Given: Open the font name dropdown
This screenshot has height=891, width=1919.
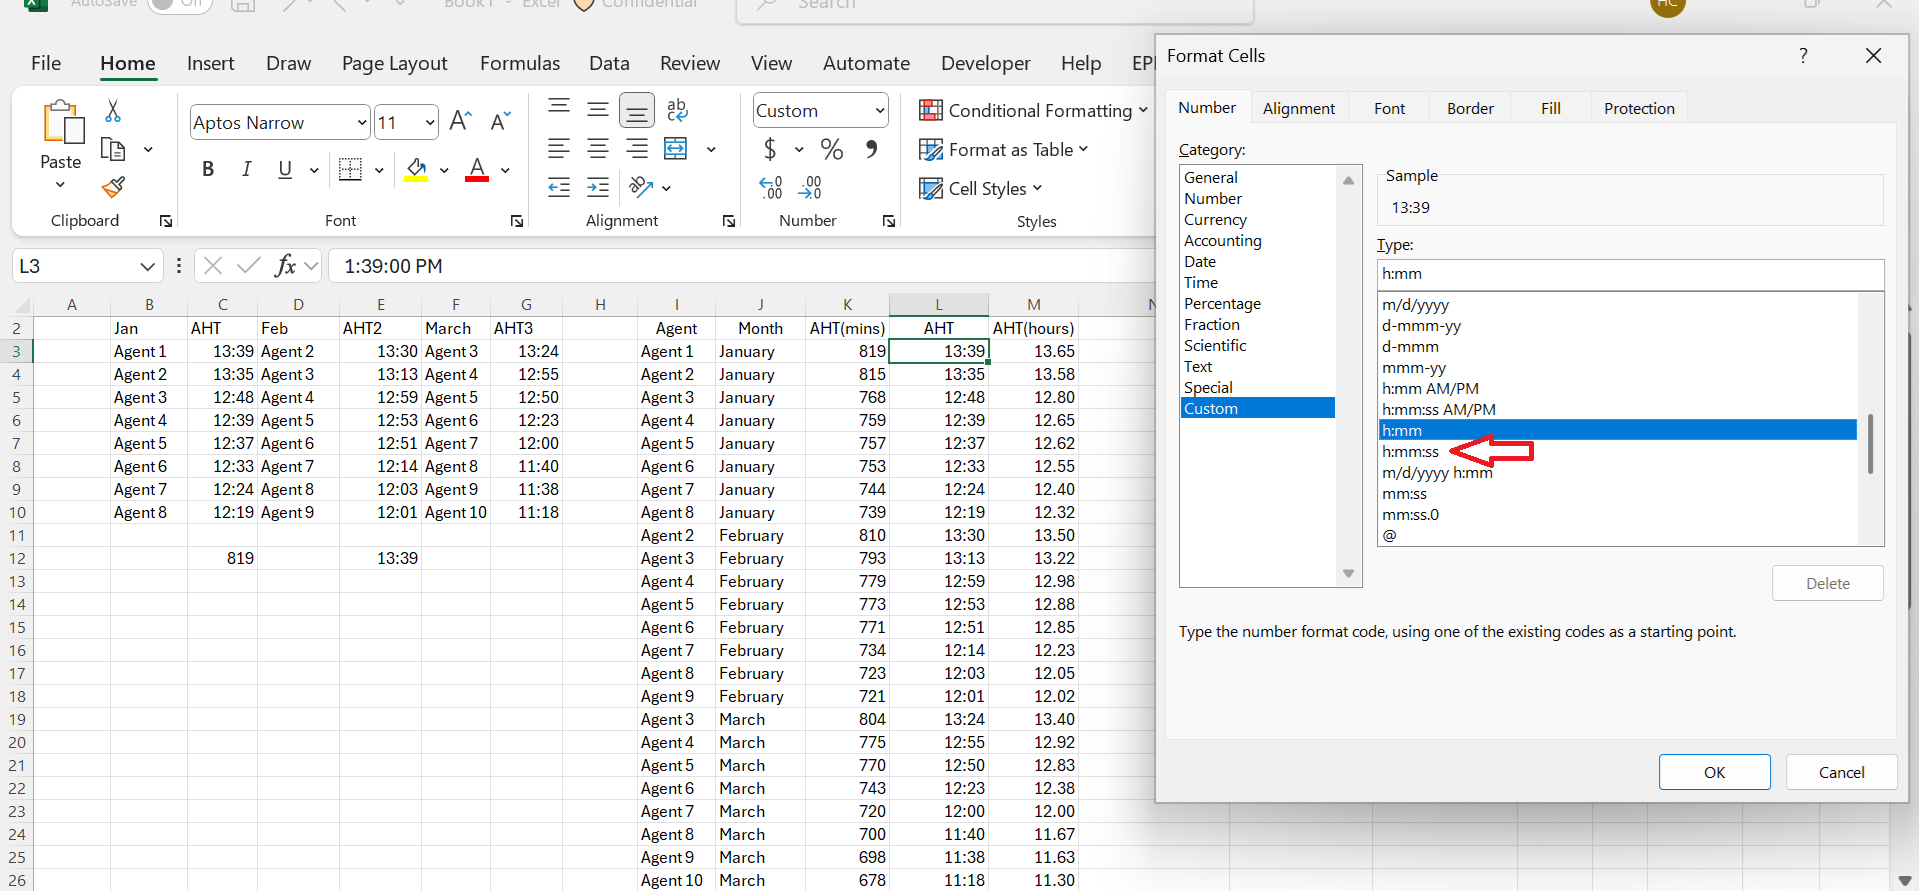Looking at the screenshot, I should coord(362,123).
